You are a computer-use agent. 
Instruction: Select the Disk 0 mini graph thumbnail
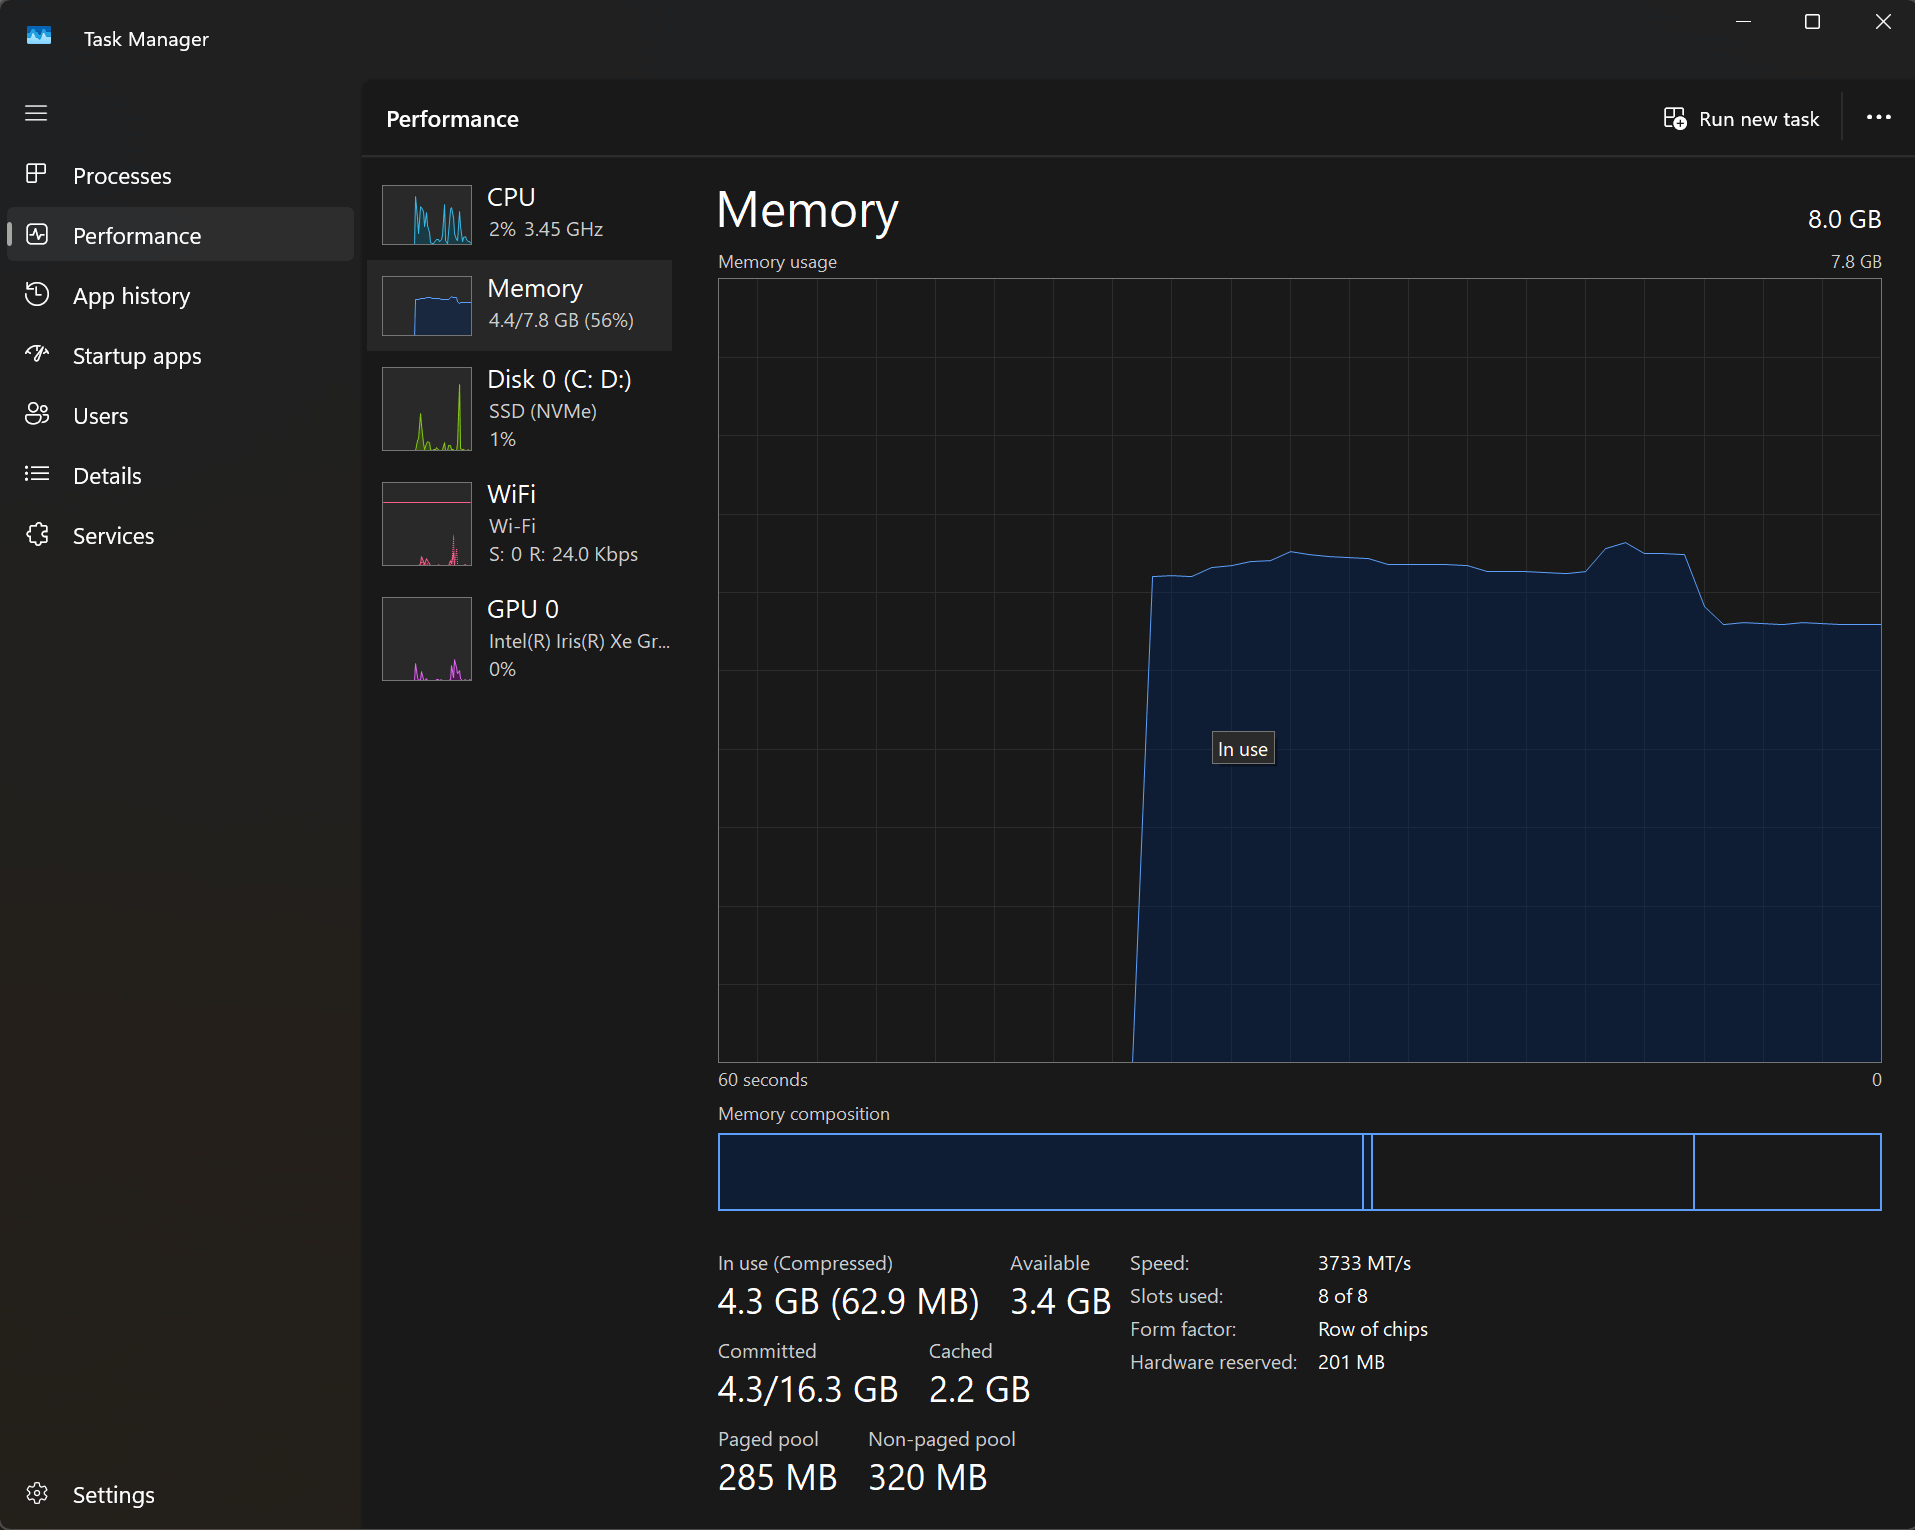pos(427,409)
